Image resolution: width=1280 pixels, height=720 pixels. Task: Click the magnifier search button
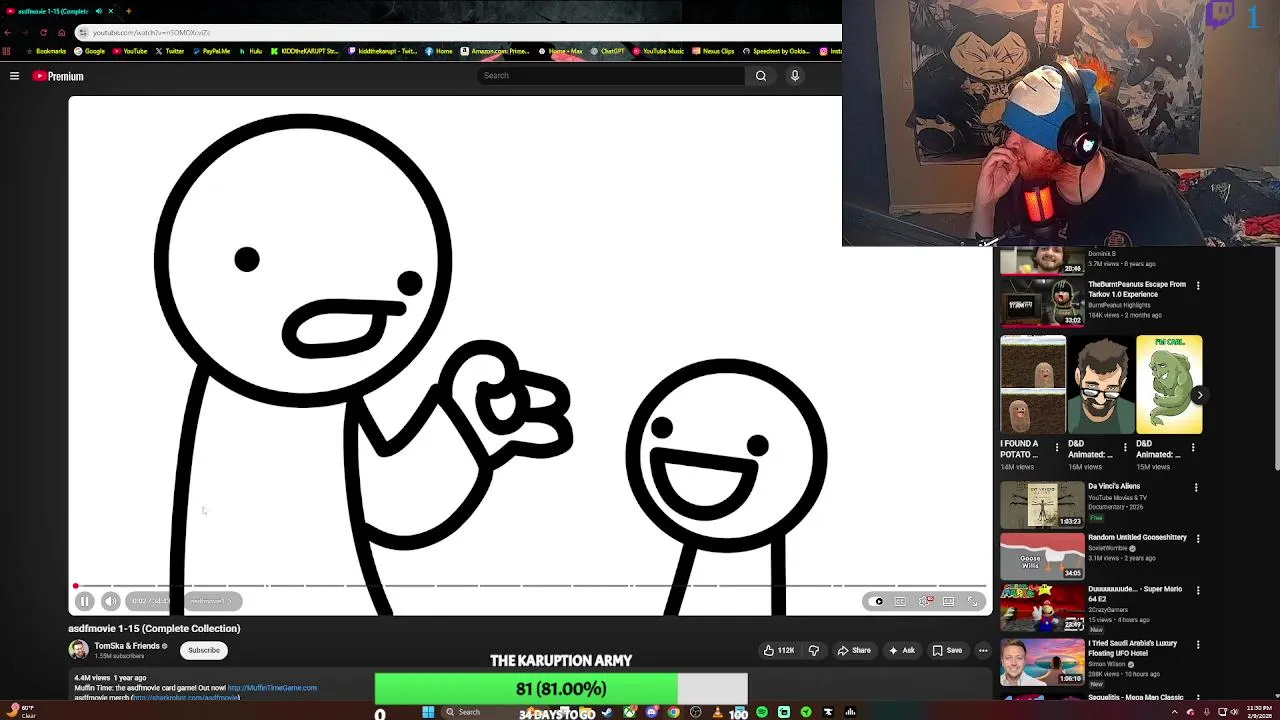(x=761, y=75)
